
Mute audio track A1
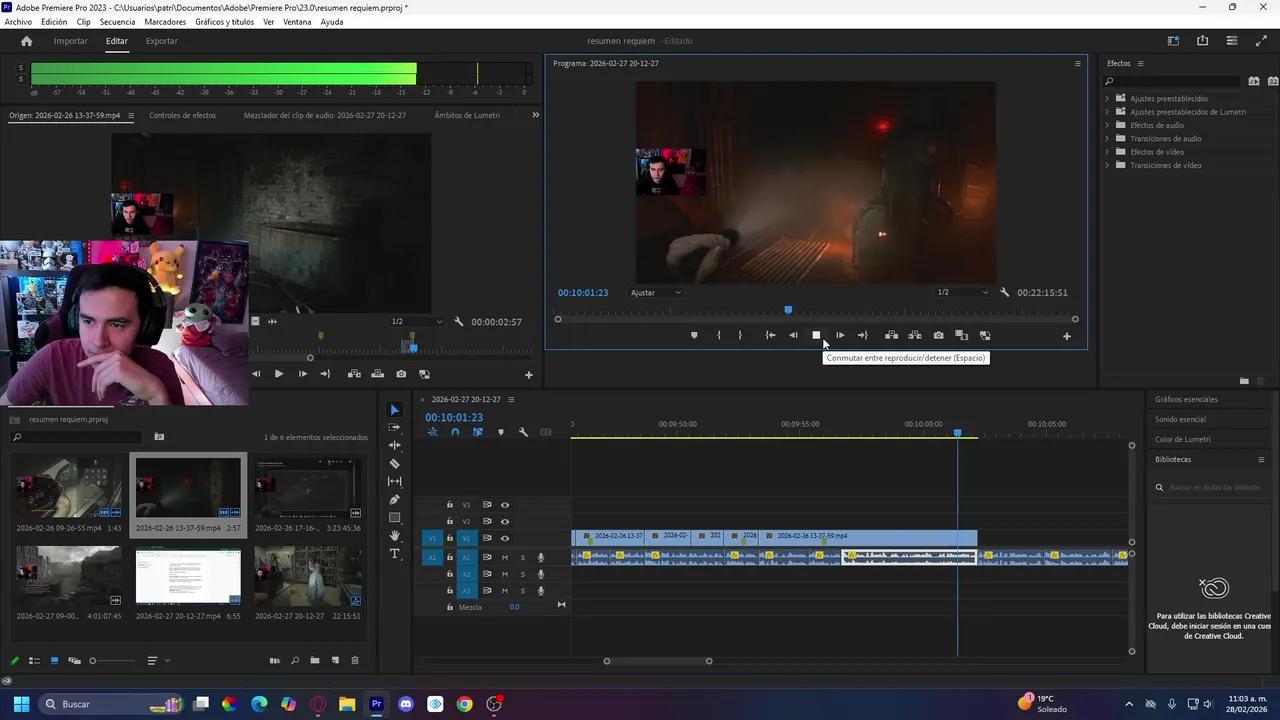(x=505, y=557)
